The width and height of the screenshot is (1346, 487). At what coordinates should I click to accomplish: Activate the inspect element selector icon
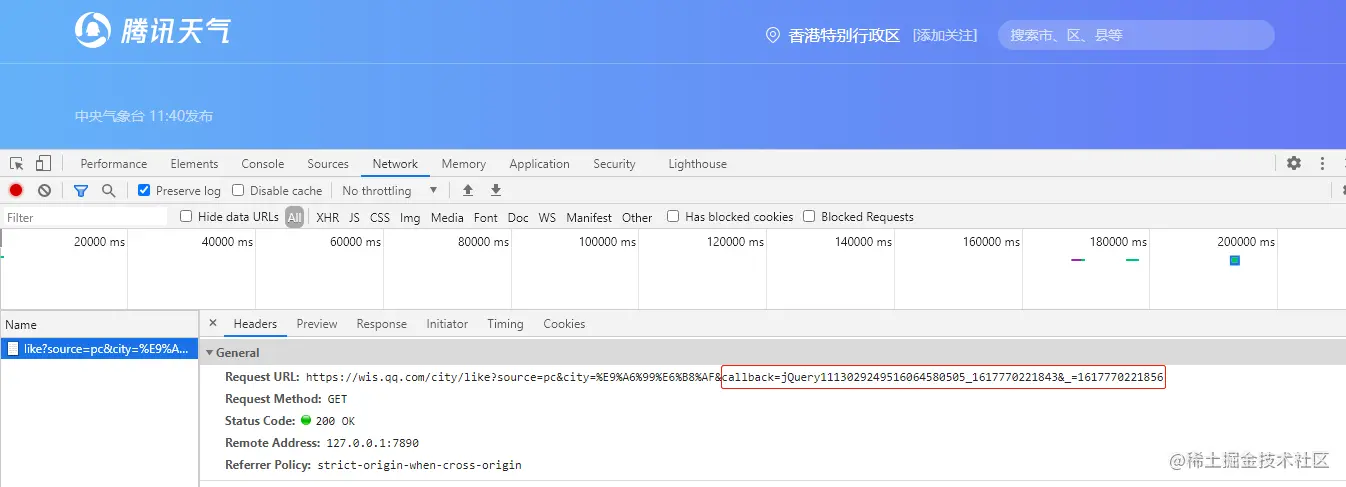coord(17,163)
